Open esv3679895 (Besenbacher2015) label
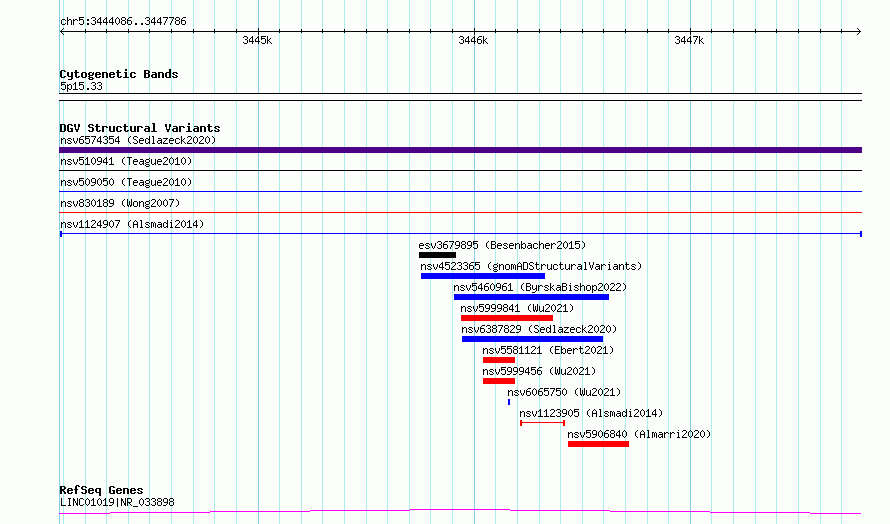The image size is (890, 524). point(502,245)
